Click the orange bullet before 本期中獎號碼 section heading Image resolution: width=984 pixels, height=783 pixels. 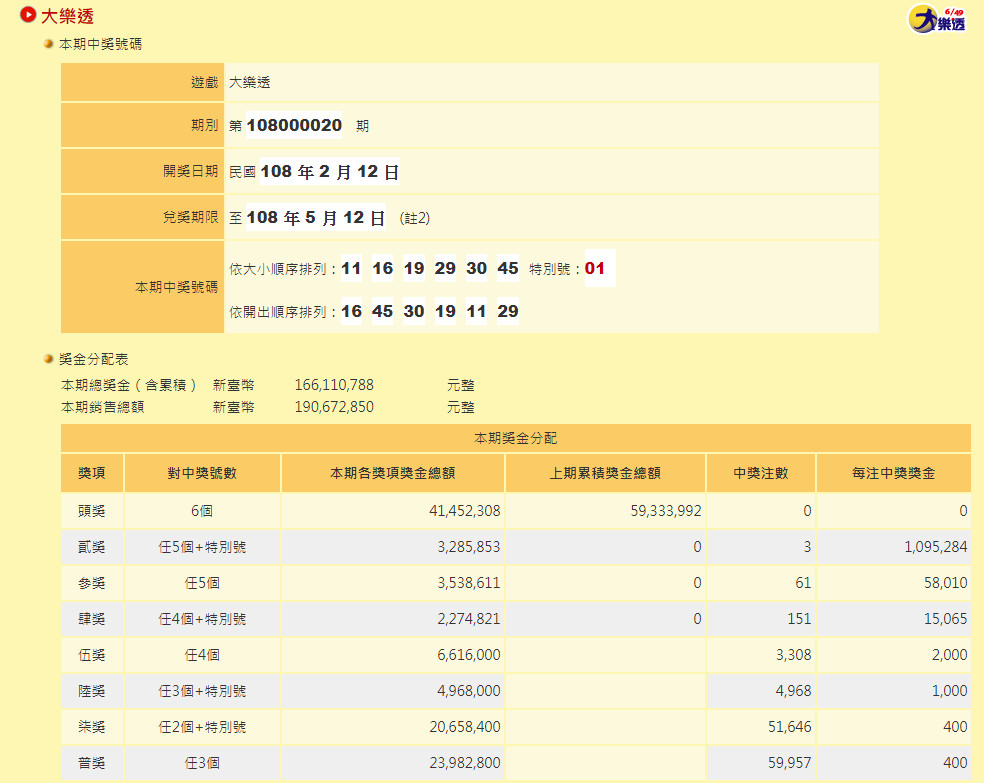48,44
